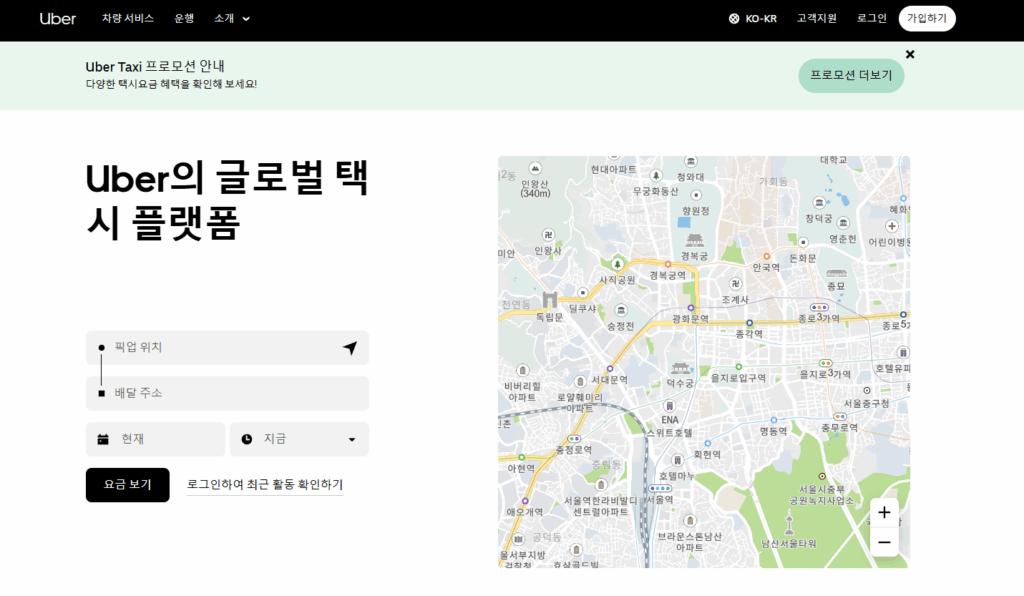The width and height of the screenshot is (1024, 596).
Task: Select the KO-KR language option
Action: pyautogui.click(x=761, y=19)
